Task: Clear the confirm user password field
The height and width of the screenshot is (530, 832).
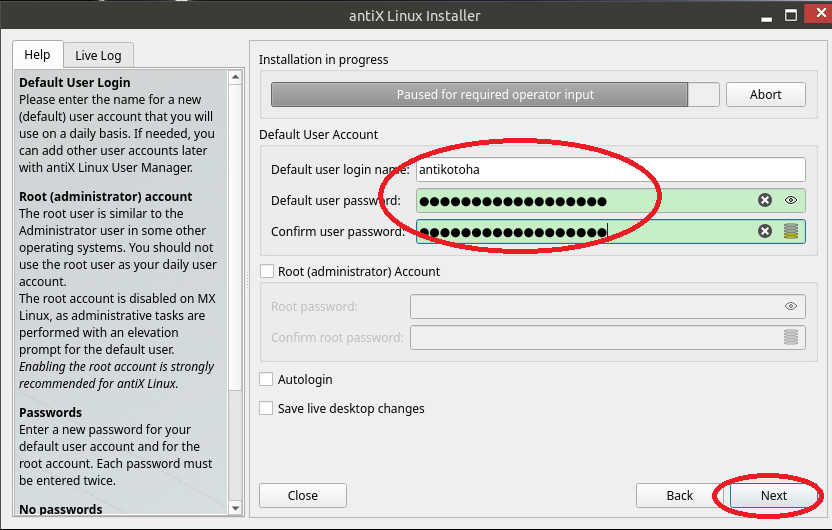Action: point(765,232)
